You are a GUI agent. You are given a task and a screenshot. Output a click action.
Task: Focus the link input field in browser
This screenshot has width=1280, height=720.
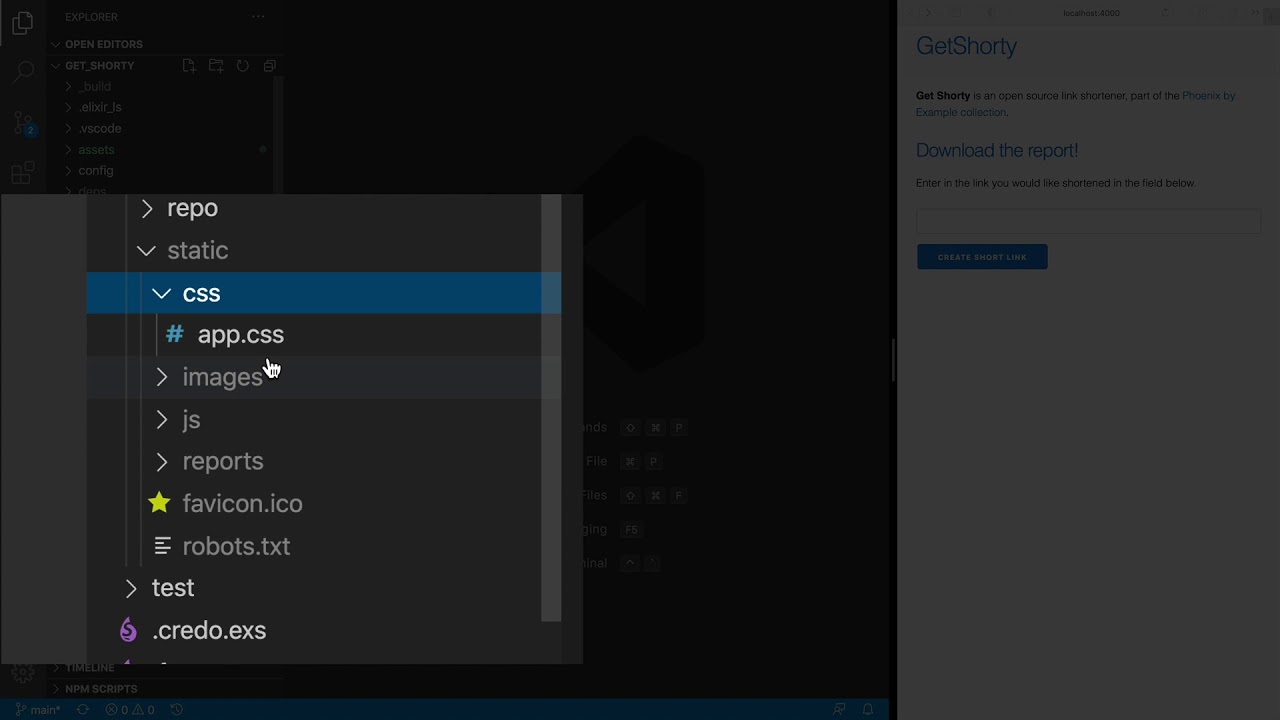tap(1089, 221)
